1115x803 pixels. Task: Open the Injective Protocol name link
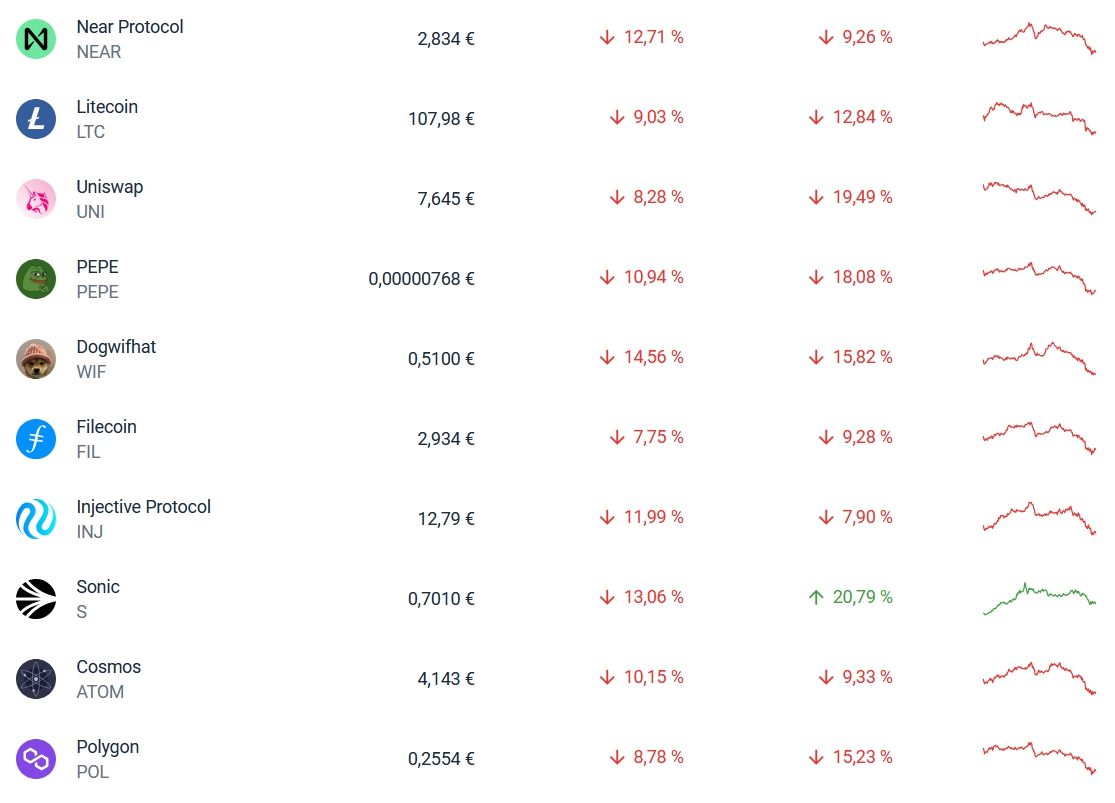click(x=143, y=507)
